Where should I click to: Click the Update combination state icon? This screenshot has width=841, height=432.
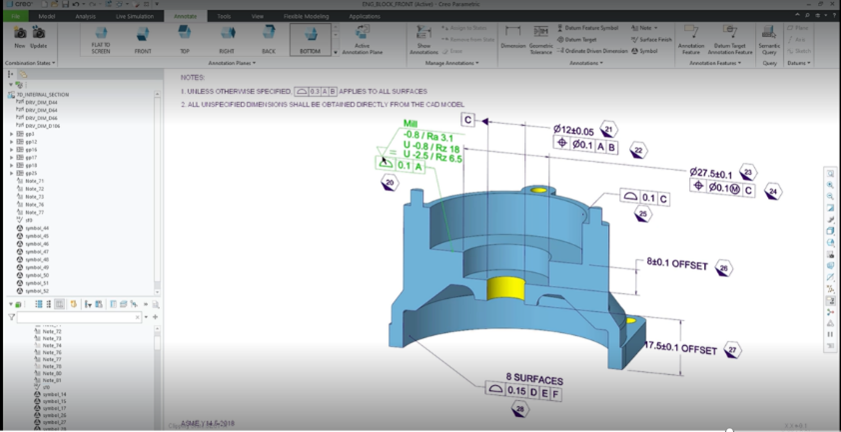(38, 39)
